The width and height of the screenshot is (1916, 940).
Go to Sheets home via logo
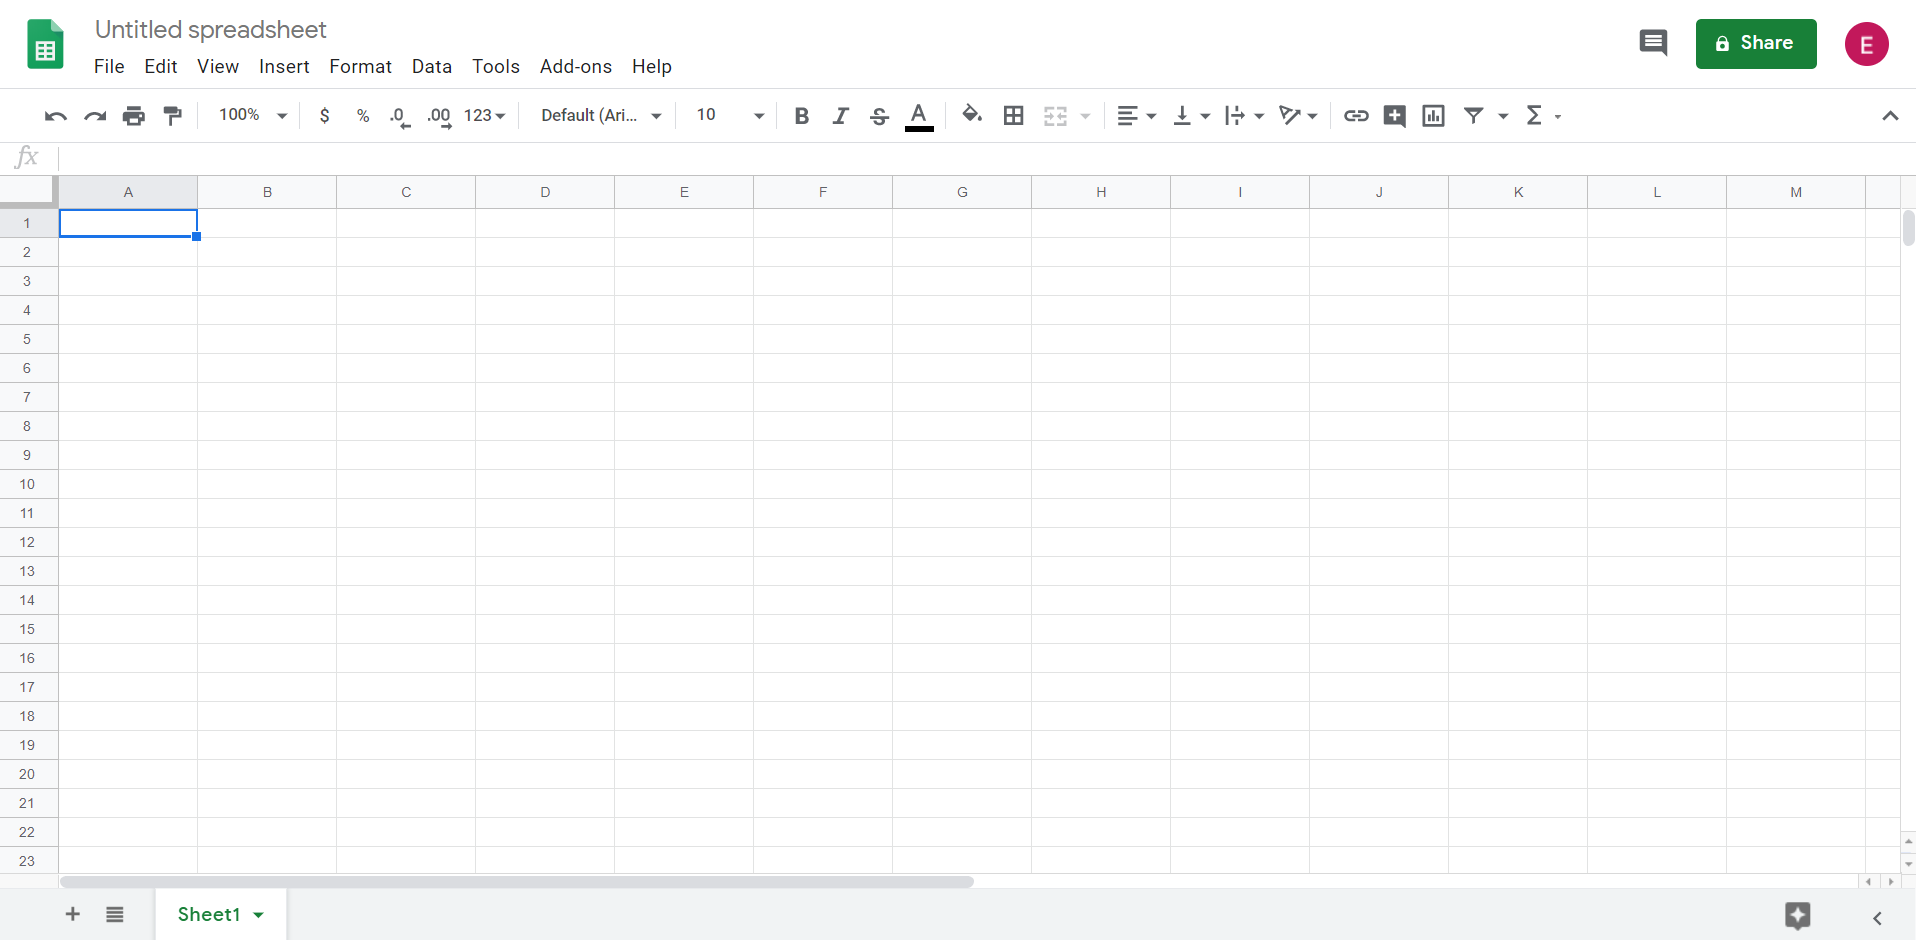click(x=45, y=44)
